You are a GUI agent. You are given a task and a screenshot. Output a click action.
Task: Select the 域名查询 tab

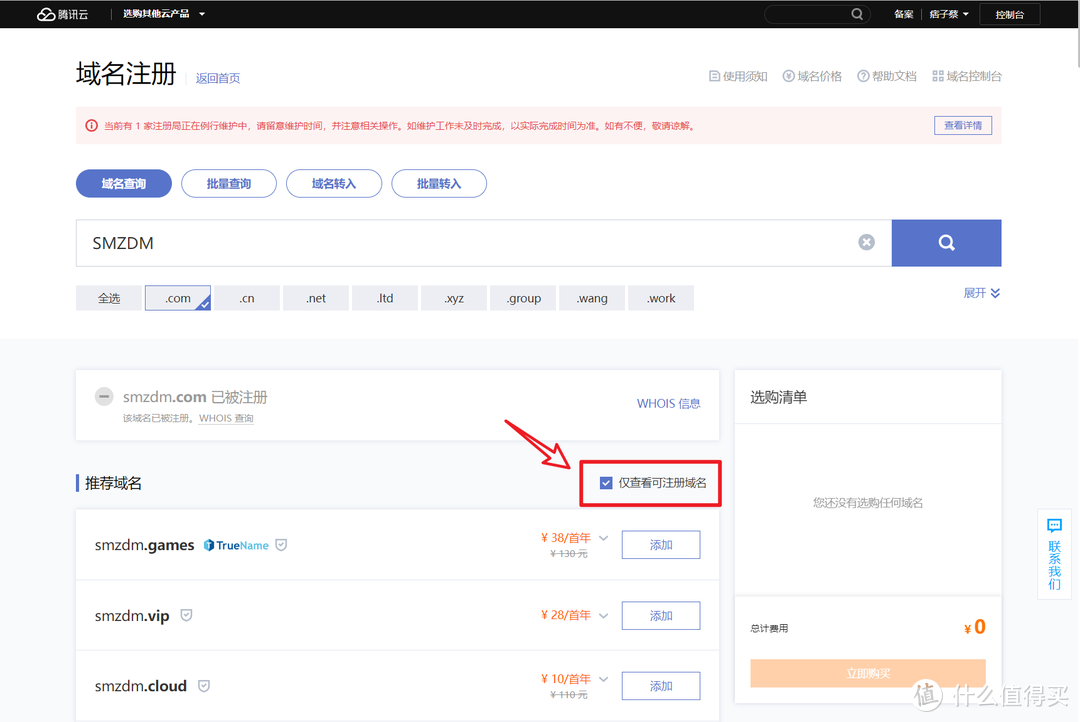(124, 183)
